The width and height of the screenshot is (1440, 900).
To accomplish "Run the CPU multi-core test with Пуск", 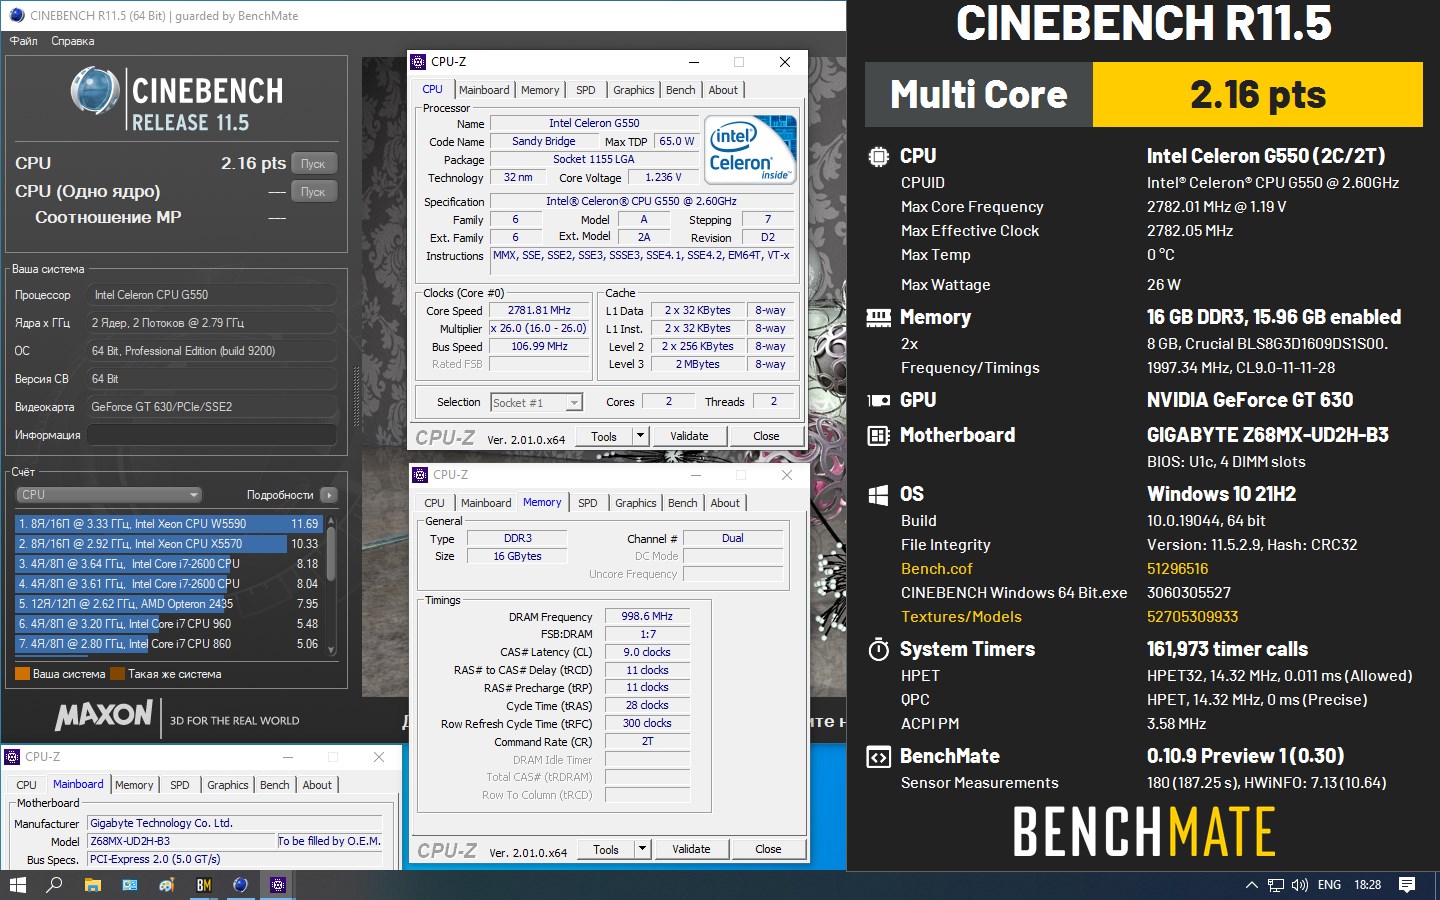I will 313,163.
